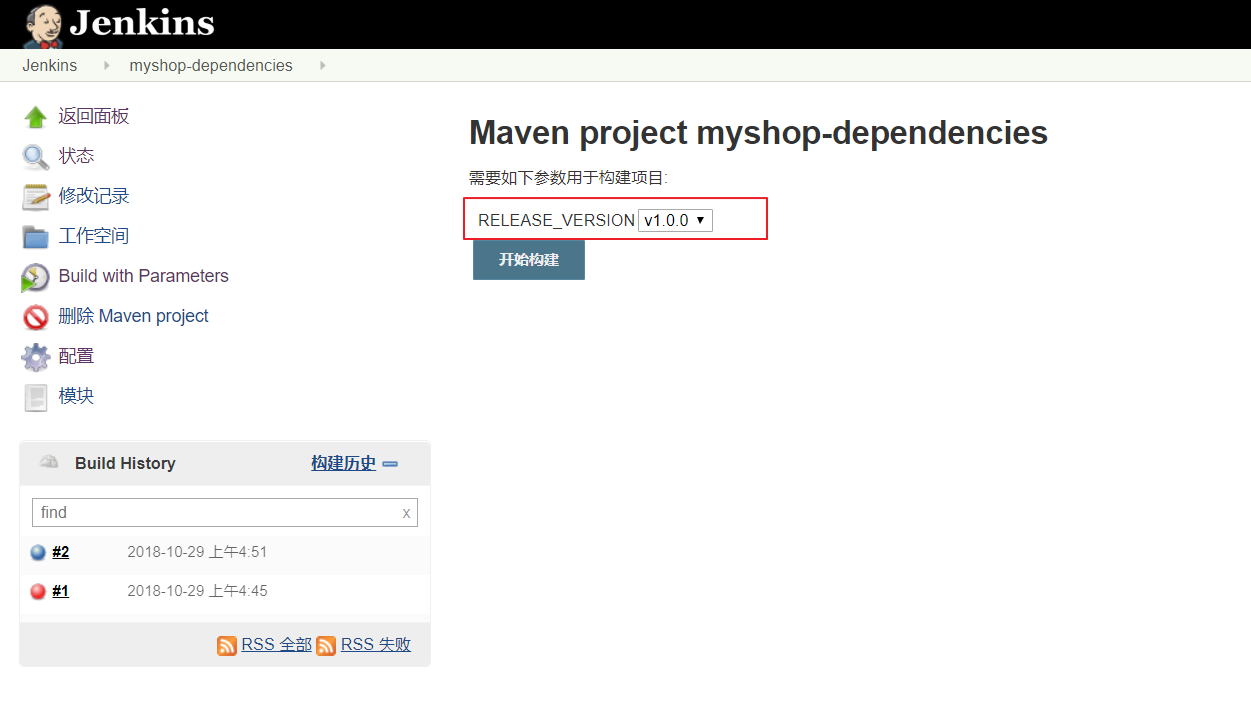Open Build with Parameters in sidebar
This screenshot has width=1251, height=721.
coord(143,276)
